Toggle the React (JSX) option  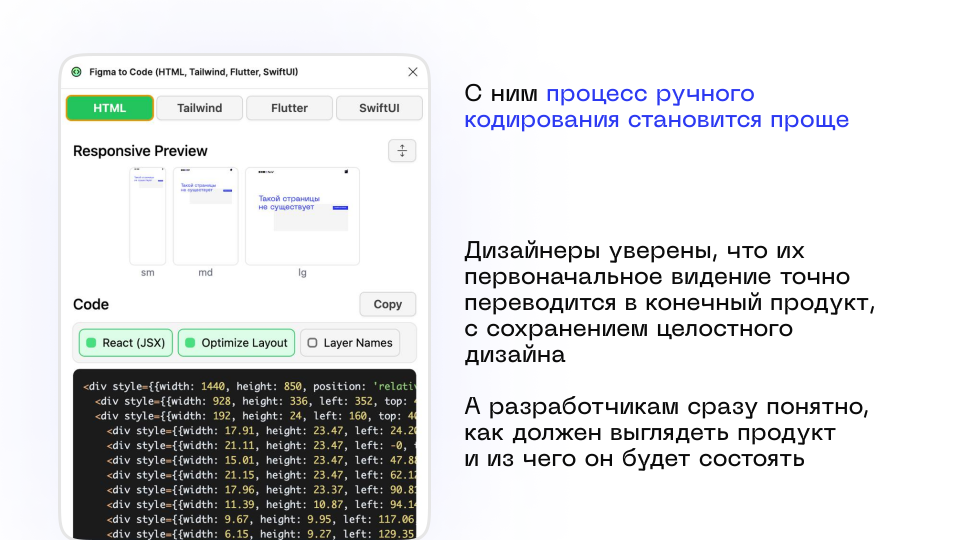coord(126,343)
